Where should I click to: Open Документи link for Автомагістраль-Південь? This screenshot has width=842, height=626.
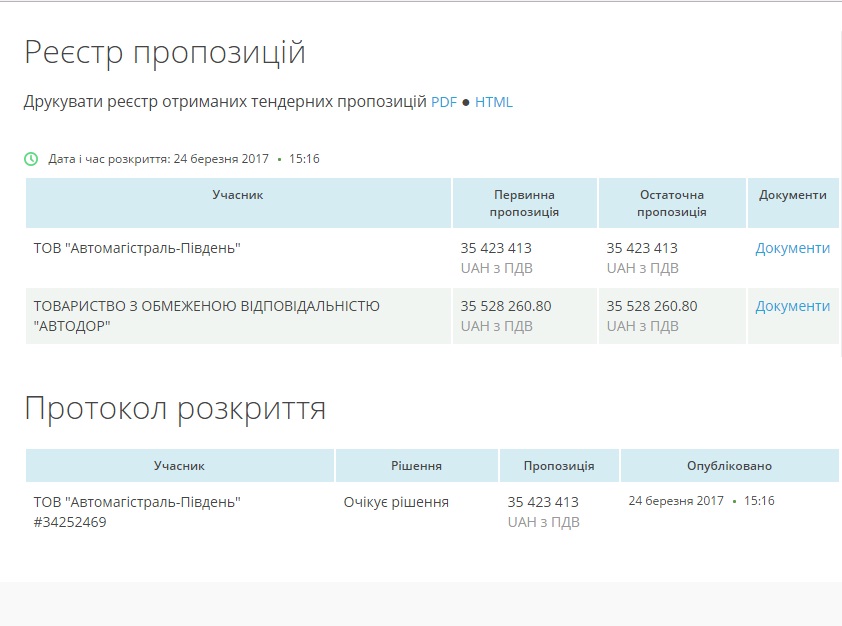click(792, 248)
